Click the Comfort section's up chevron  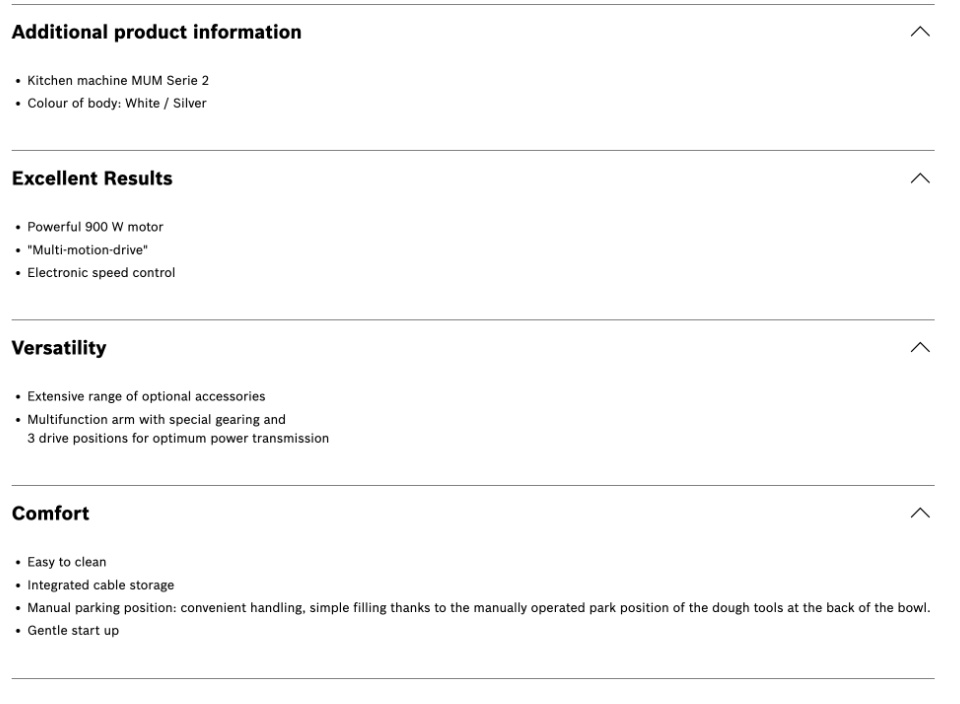[x=920, y=513]
